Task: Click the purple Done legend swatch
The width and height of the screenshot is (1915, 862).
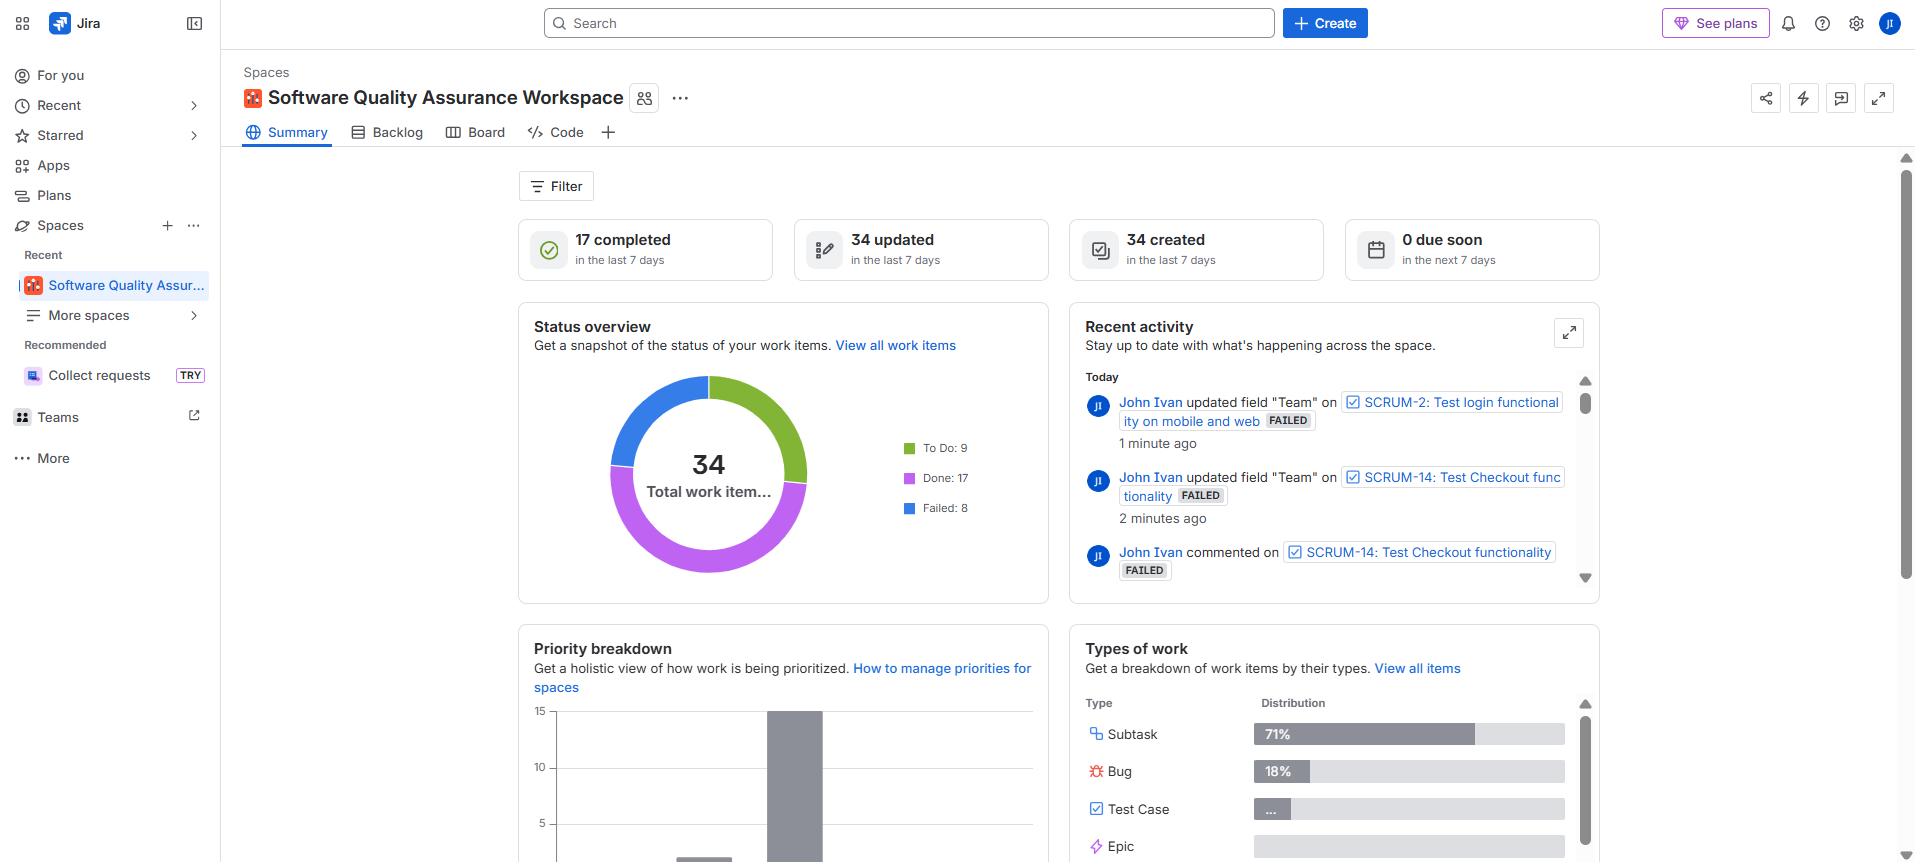Action: 910,479
